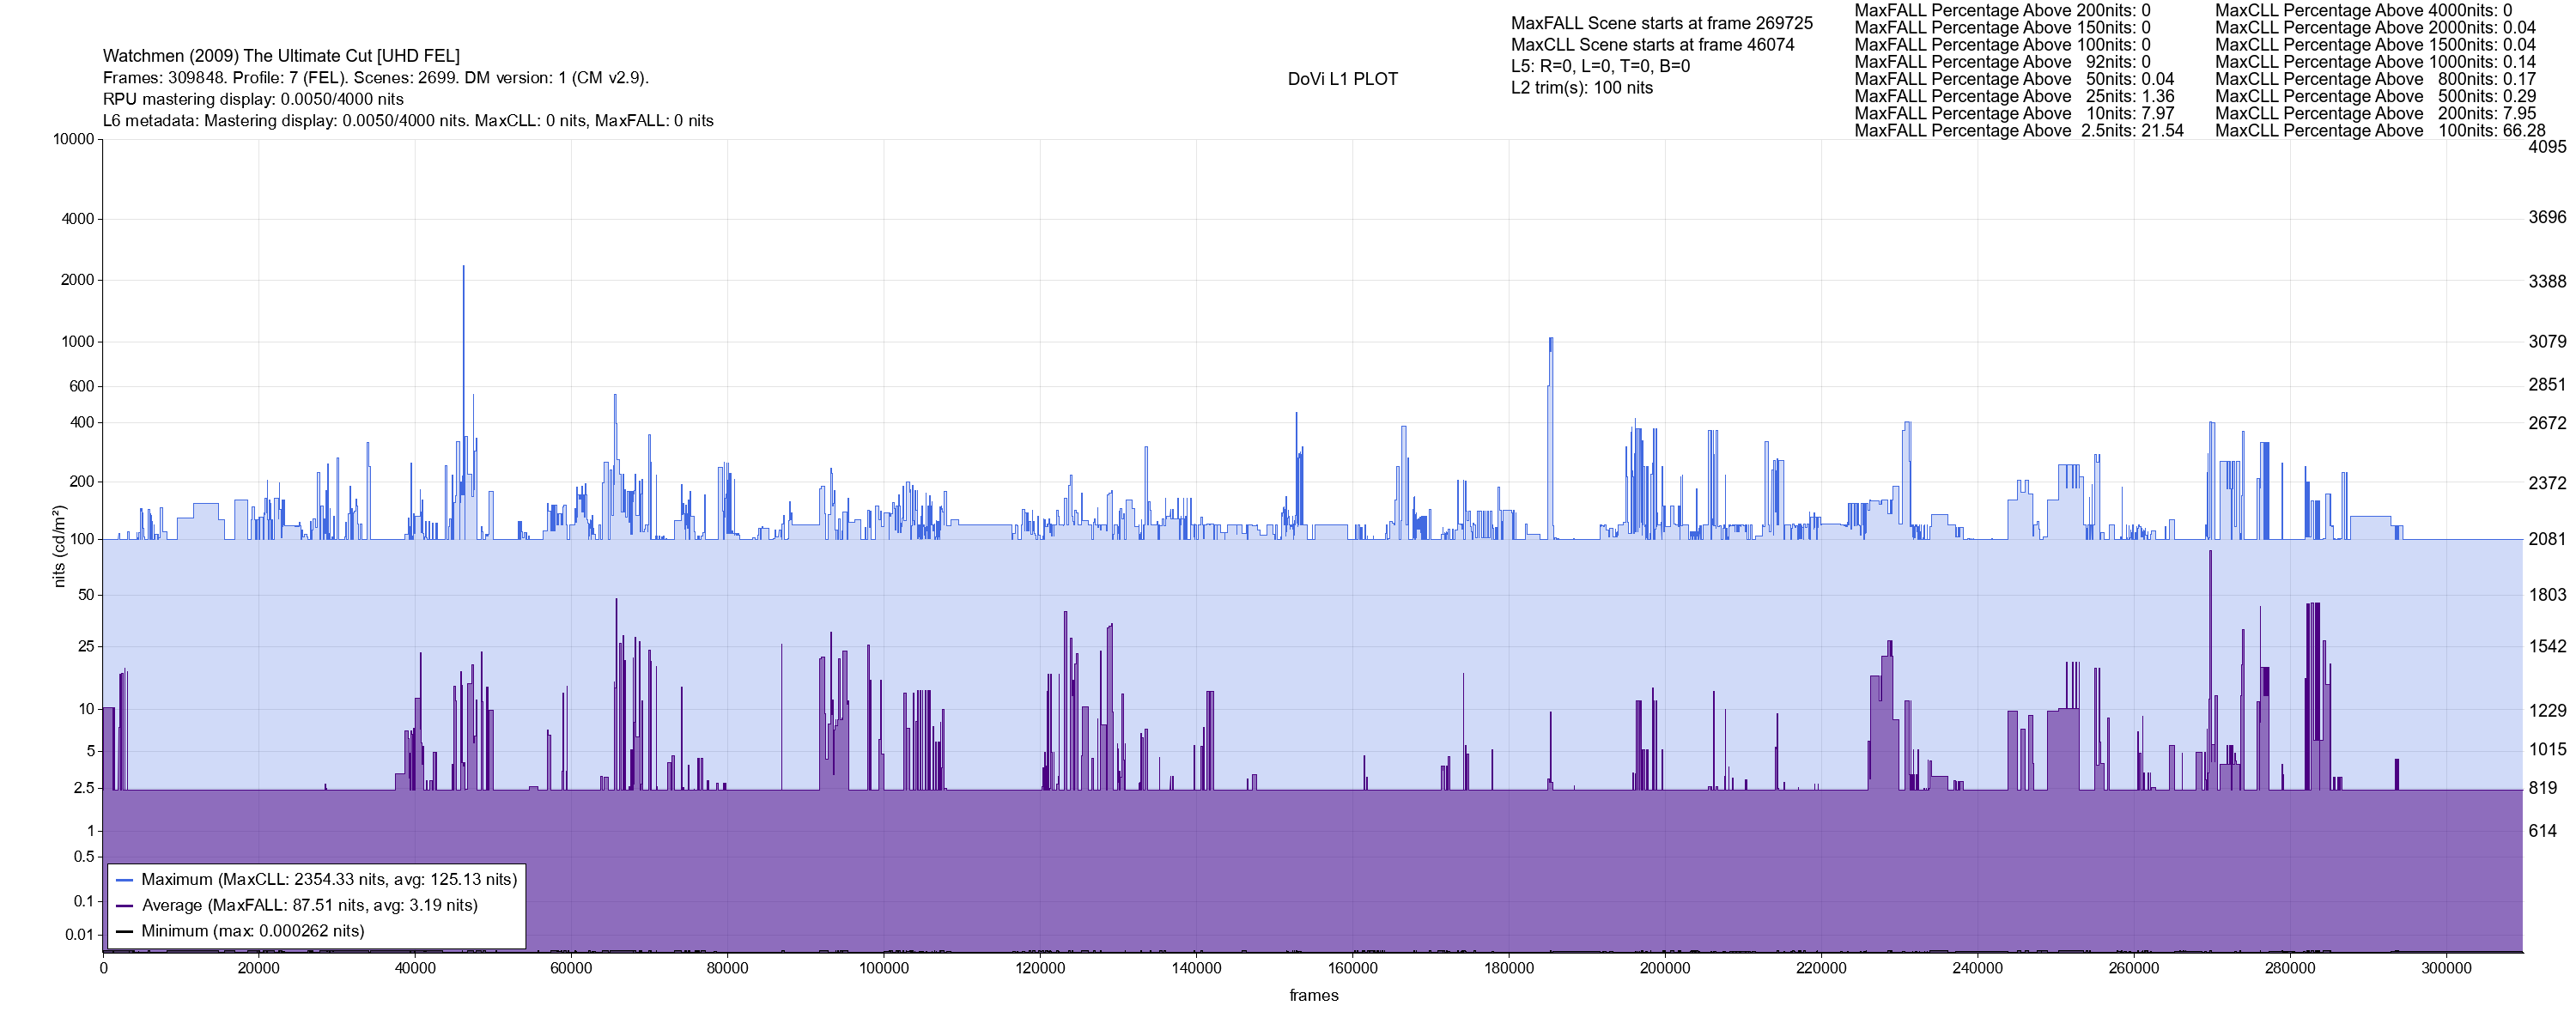This screenshot has height=1030, width=2576.
Task: Click the purple Average legend line swatch
Action: point(125,906)
